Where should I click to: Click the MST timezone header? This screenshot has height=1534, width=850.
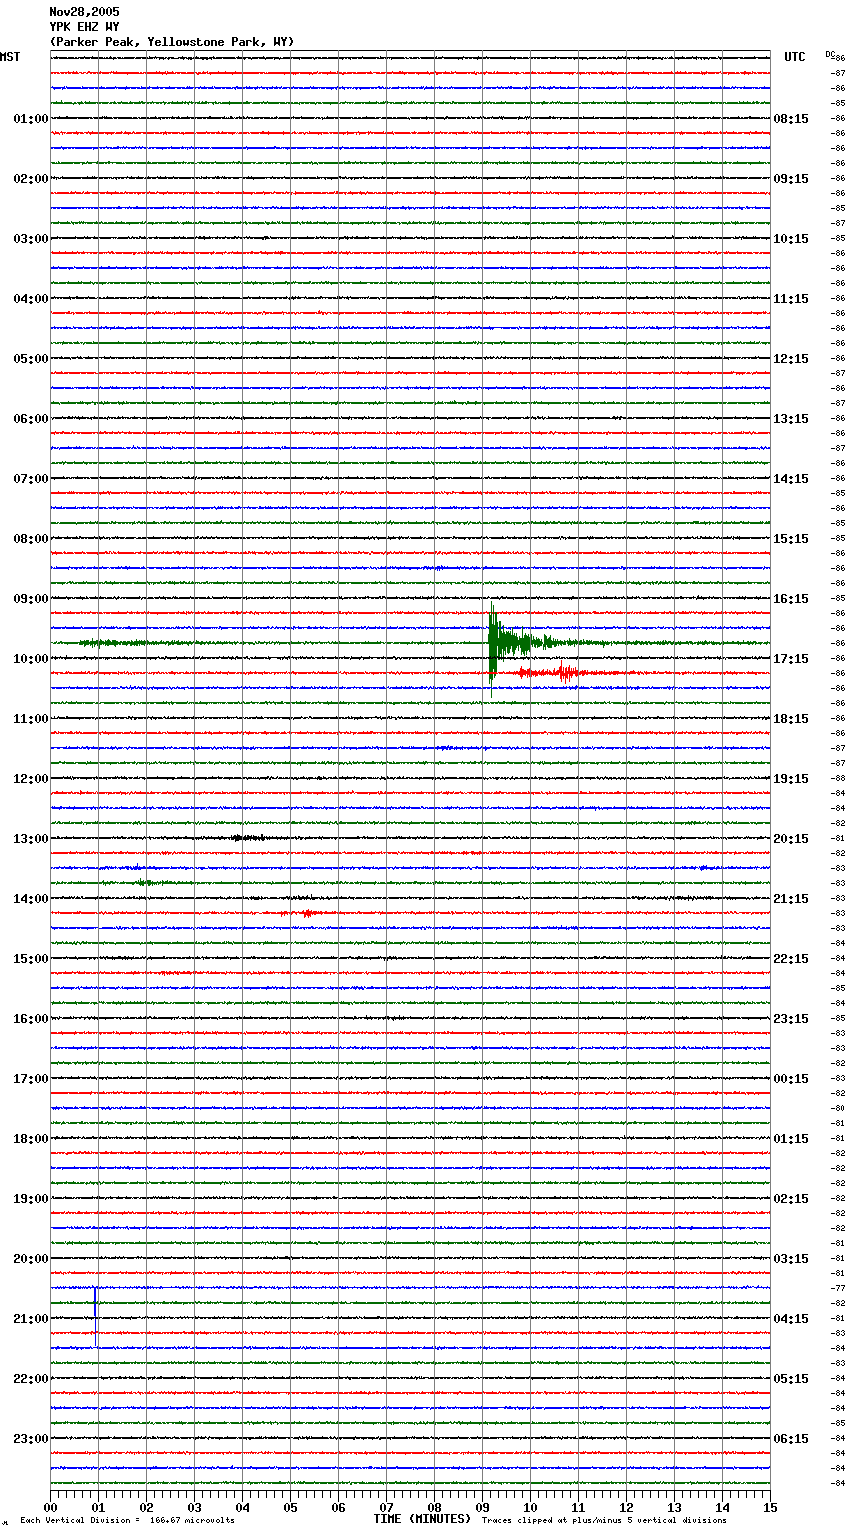(10, 57)
